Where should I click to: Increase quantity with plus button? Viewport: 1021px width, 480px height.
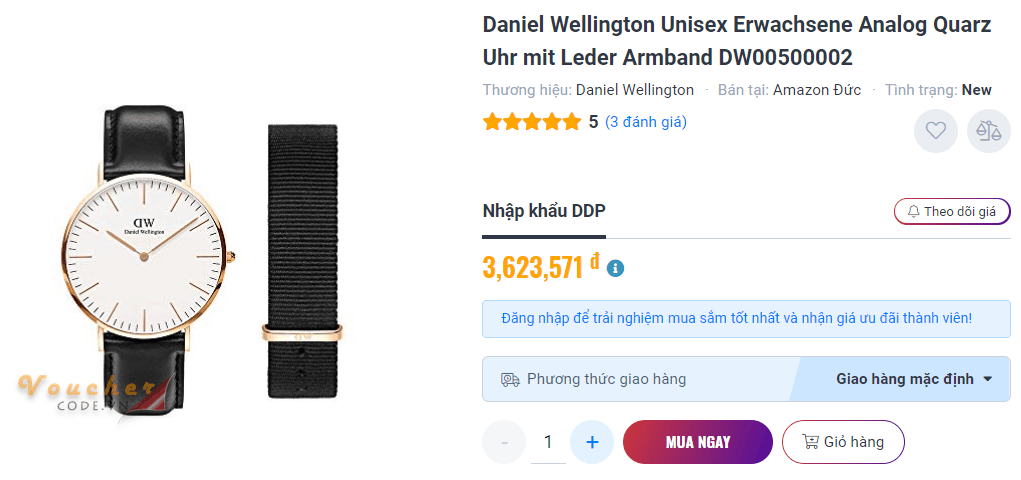coord(592,442)
